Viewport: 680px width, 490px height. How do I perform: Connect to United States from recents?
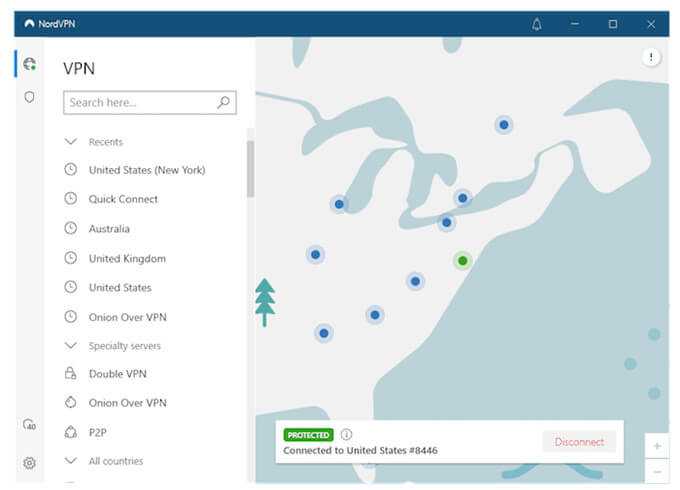(120, 287)
